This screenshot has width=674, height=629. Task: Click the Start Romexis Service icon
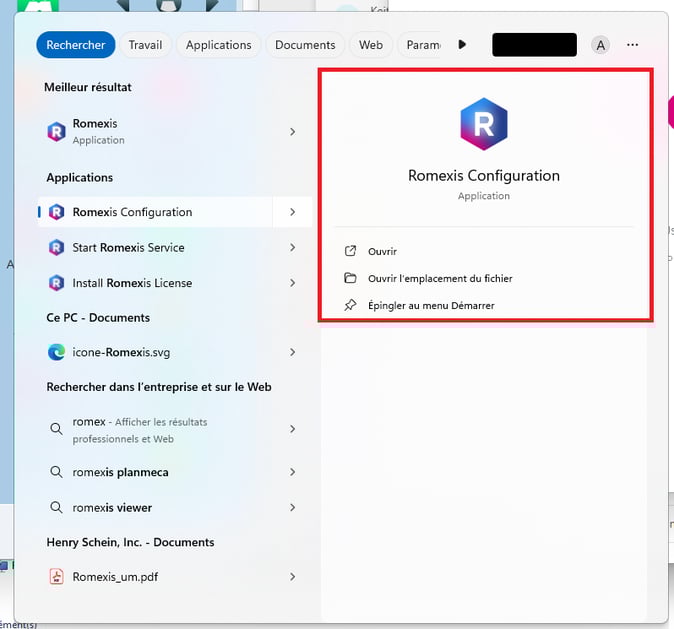56,247
